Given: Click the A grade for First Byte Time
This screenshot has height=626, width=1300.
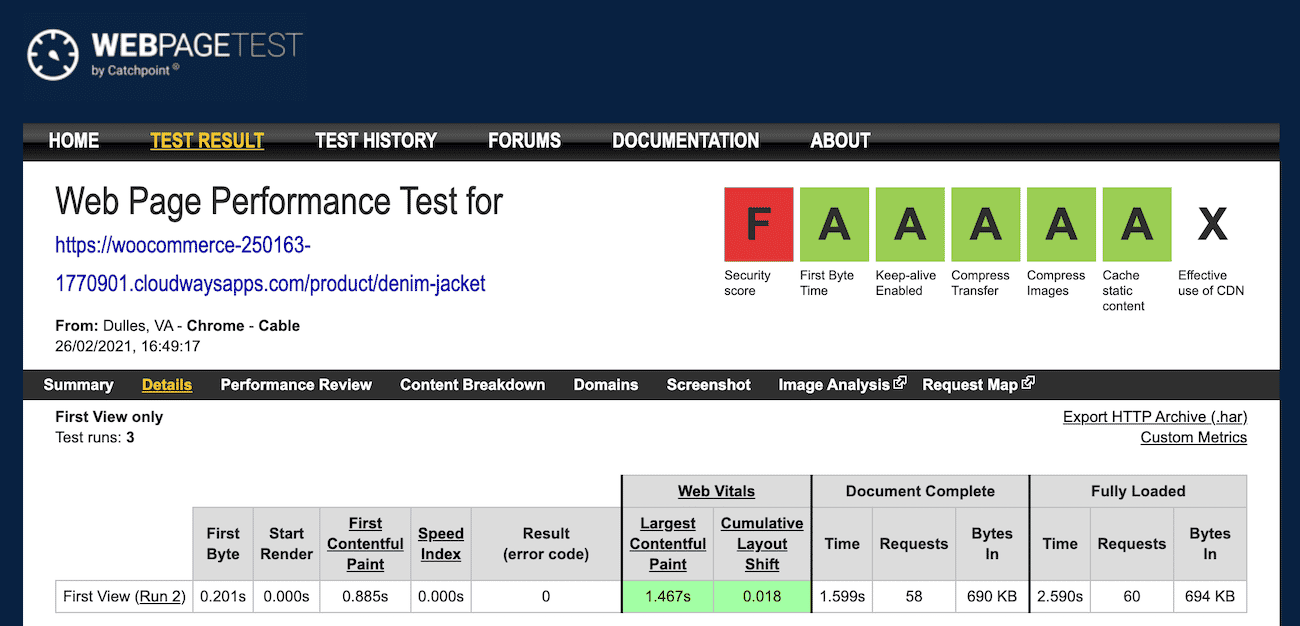Looking at the screenshot, I should [x=834, y=224].
